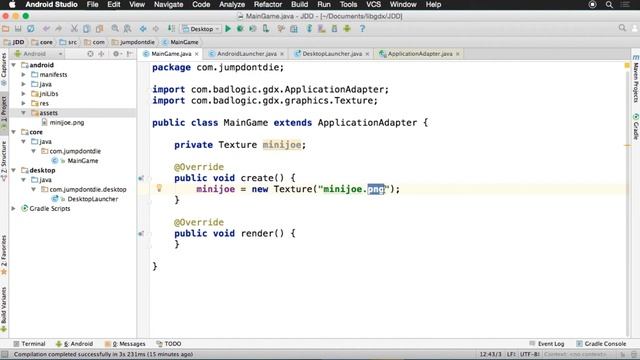Open the Refactor menu
640x360 pixels.
pos(268,4)
